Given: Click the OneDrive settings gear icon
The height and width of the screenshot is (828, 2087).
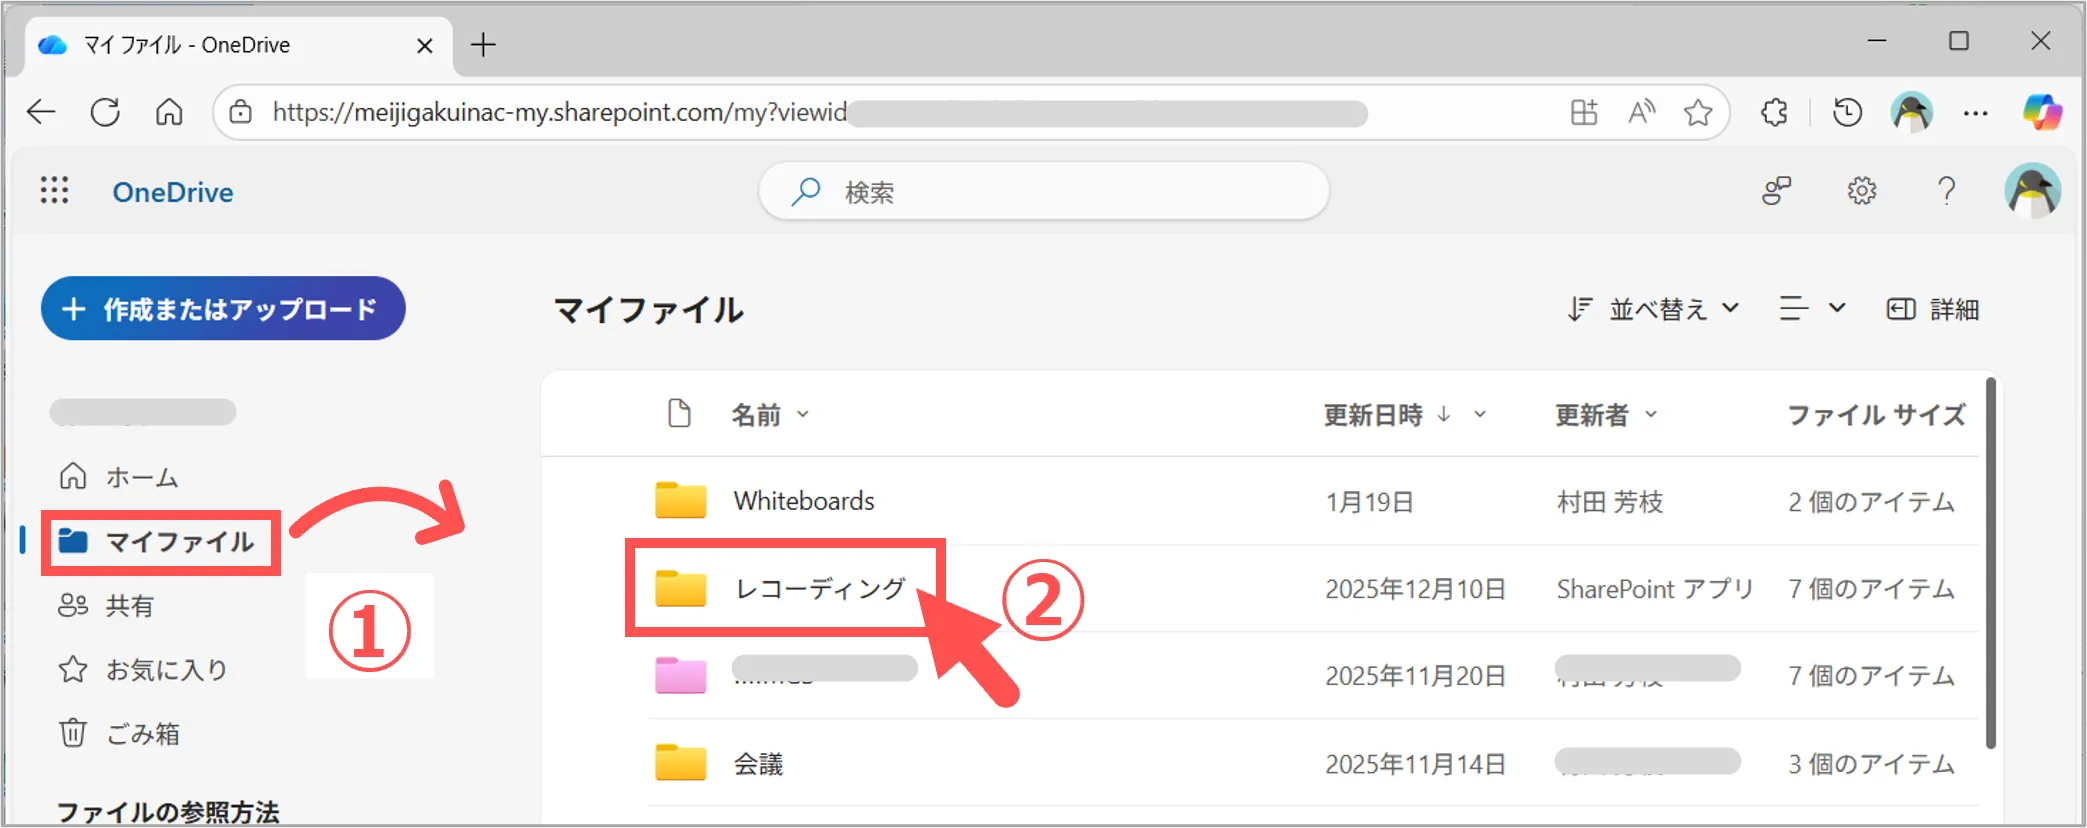Looking at the screenshot, I should pos(1861,190).
